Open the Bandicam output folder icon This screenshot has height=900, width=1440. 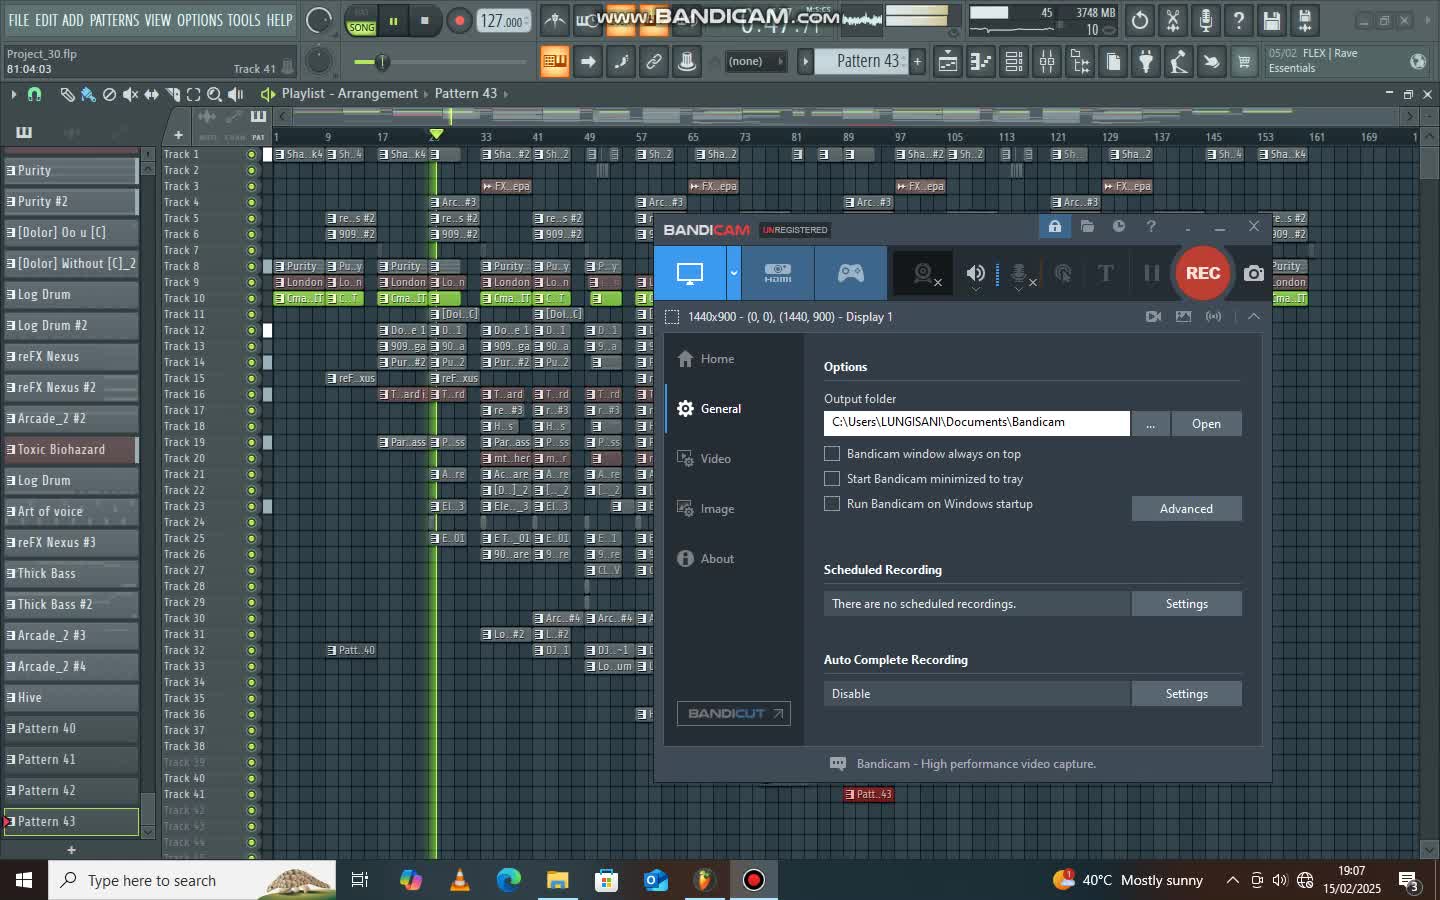point(1087,227)
